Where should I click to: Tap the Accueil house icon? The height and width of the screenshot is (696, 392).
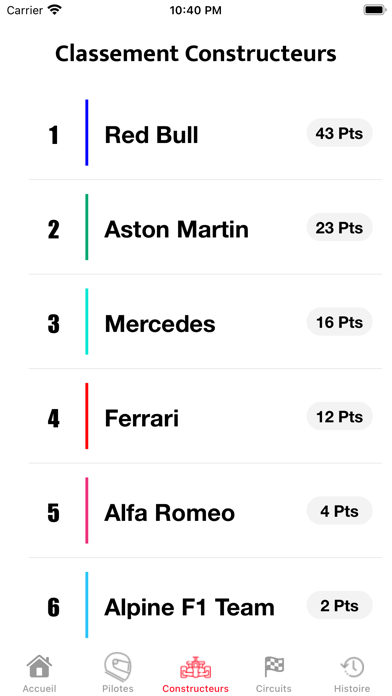pos(39,666)
